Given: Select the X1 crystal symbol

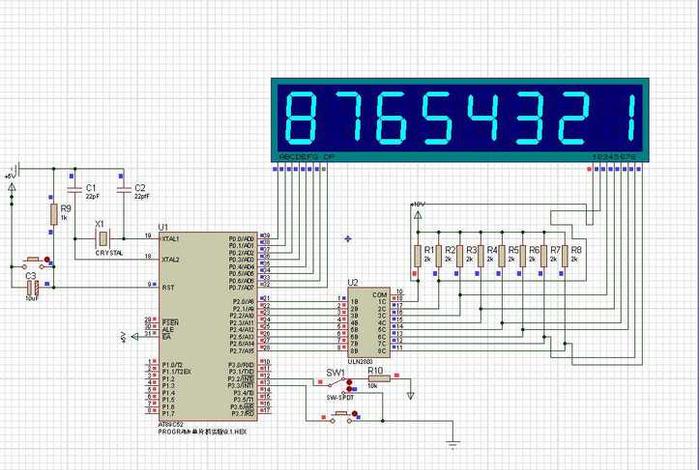Looking at the screenshot, I should point(103,239).
